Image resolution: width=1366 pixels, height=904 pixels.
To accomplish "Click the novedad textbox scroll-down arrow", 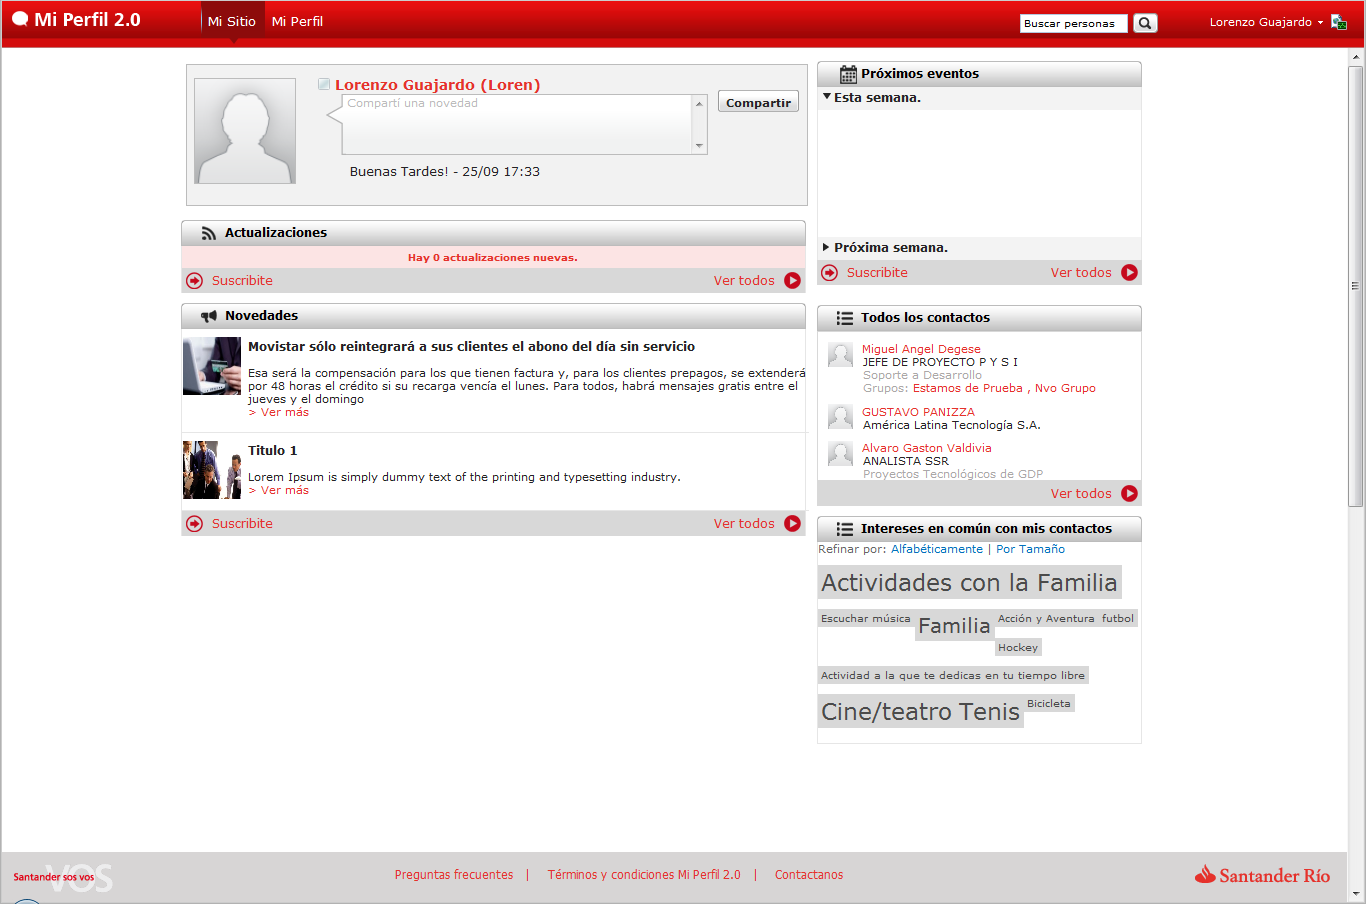I will pyautogui.click(x=699, y=146).
